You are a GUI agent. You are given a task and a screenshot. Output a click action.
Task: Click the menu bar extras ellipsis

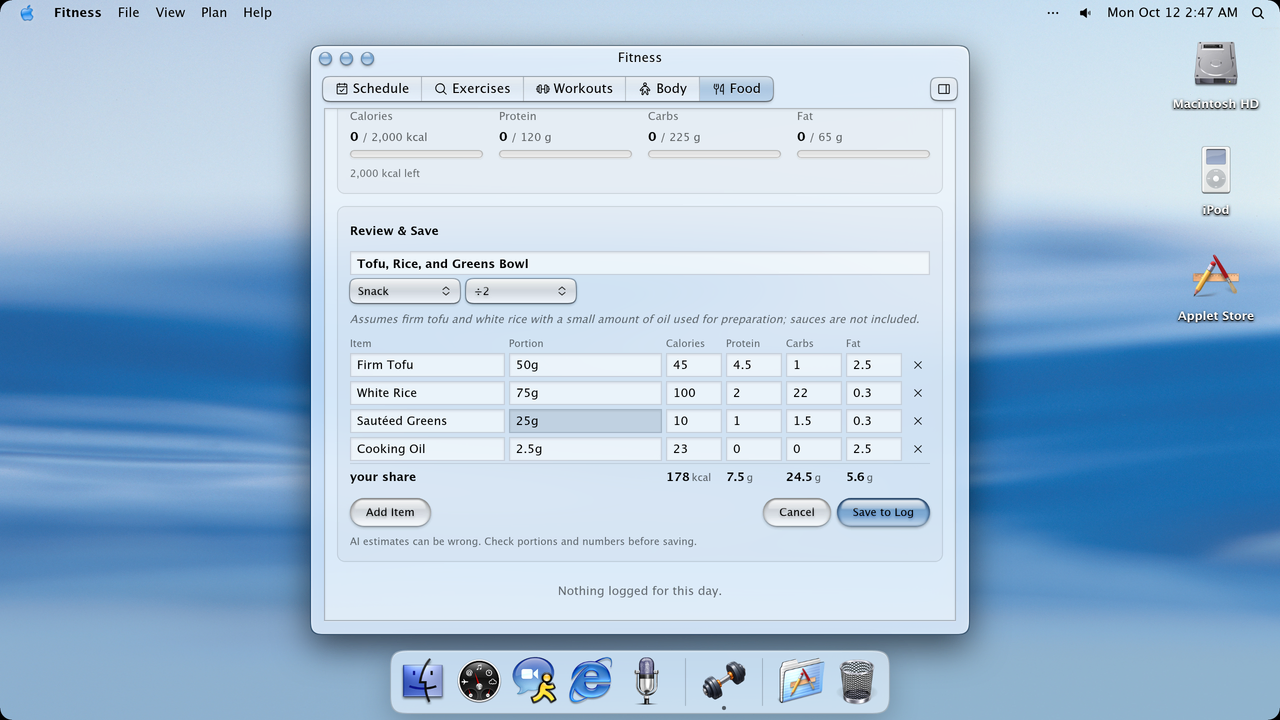[x=1052, y=13]
